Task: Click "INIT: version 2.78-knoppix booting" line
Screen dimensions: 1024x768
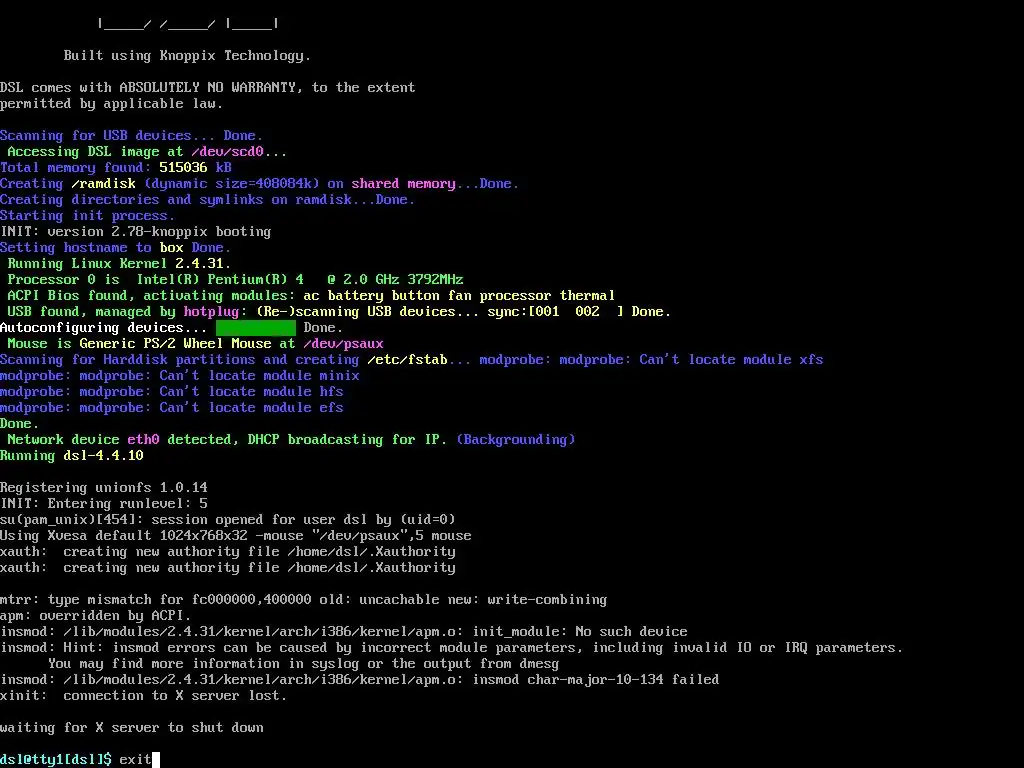Action: click(x=135, y=231)
